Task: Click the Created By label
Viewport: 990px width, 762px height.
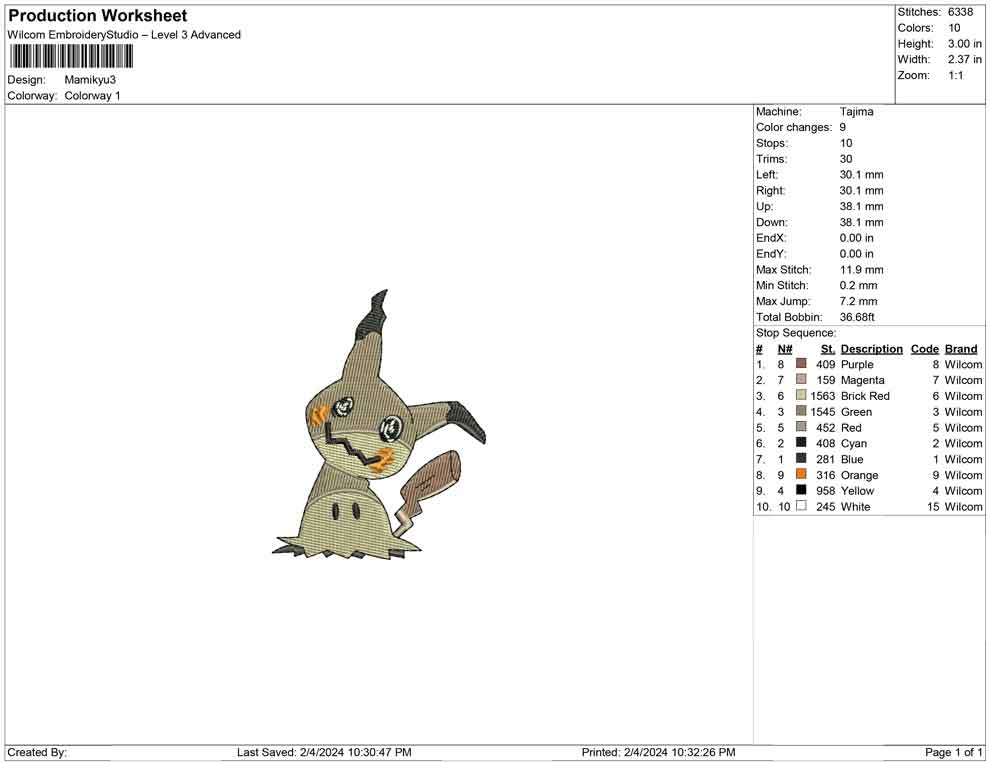Action: 37,752
